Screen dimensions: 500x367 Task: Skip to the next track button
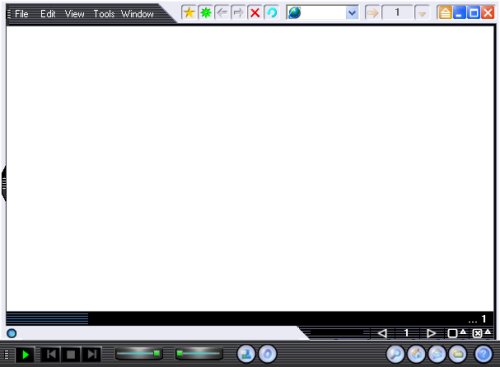[91, 354]
